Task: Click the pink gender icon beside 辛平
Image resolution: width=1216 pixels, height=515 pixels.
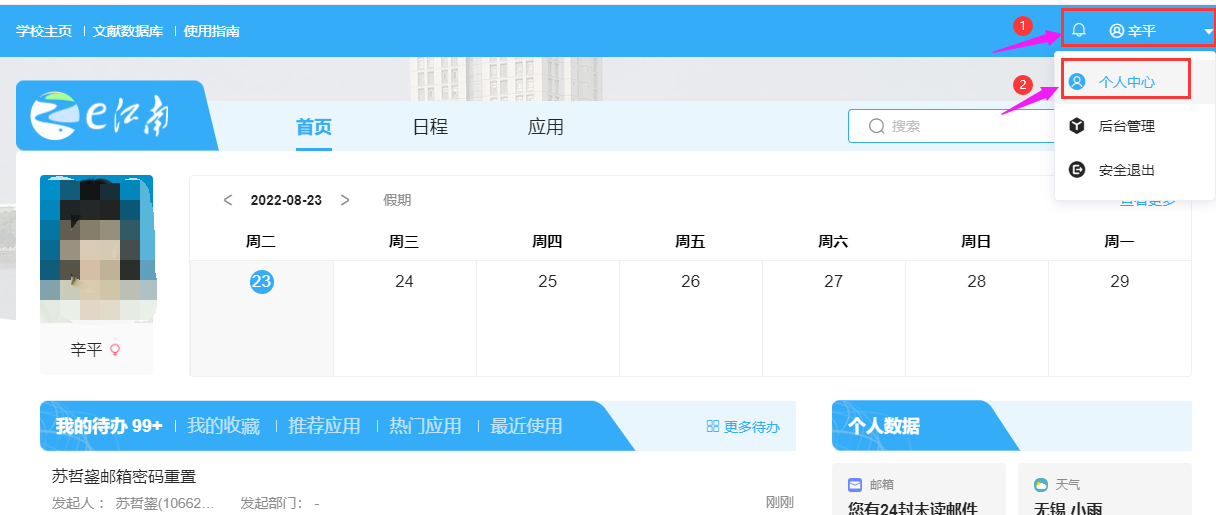Action: tap(115, 350)
